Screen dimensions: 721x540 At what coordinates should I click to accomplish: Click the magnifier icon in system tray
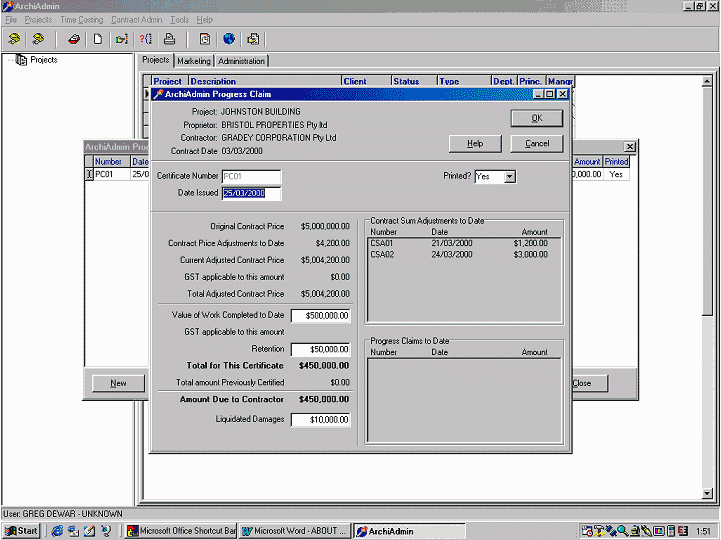click(623, 531)
